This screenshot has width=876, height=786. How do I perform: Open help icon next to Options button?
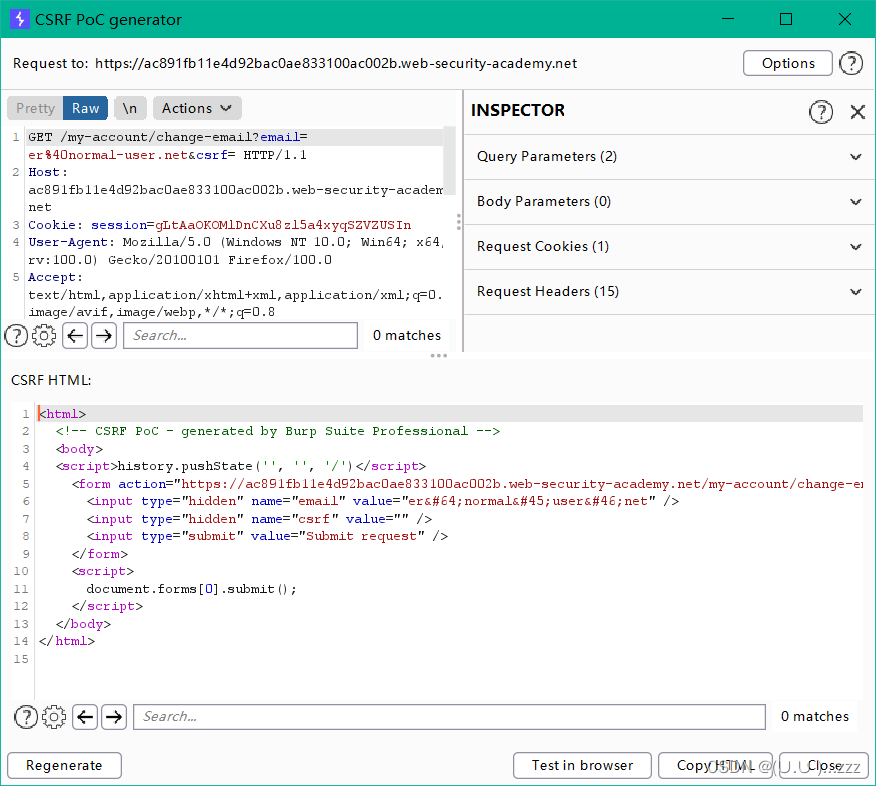tap(851, 63)
